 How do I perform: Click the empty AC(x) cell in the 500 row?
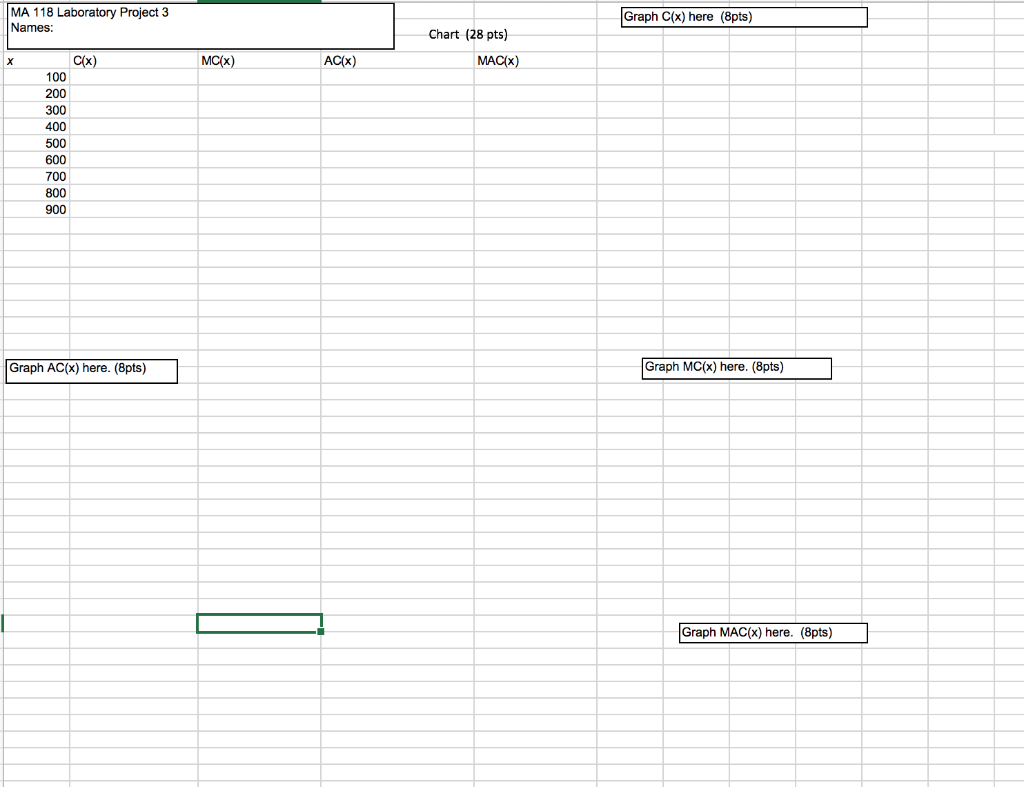pos(398,143)
